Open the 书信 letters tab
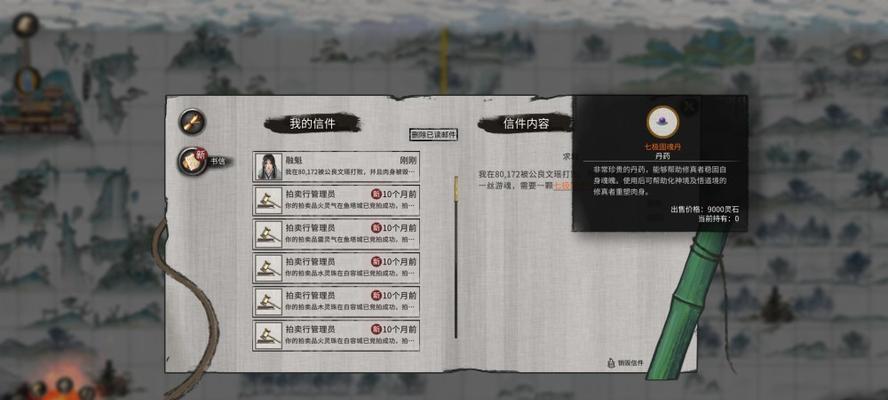Image resolution: width=888 pixels, height=400 pixels. click(x=193, y=161)
